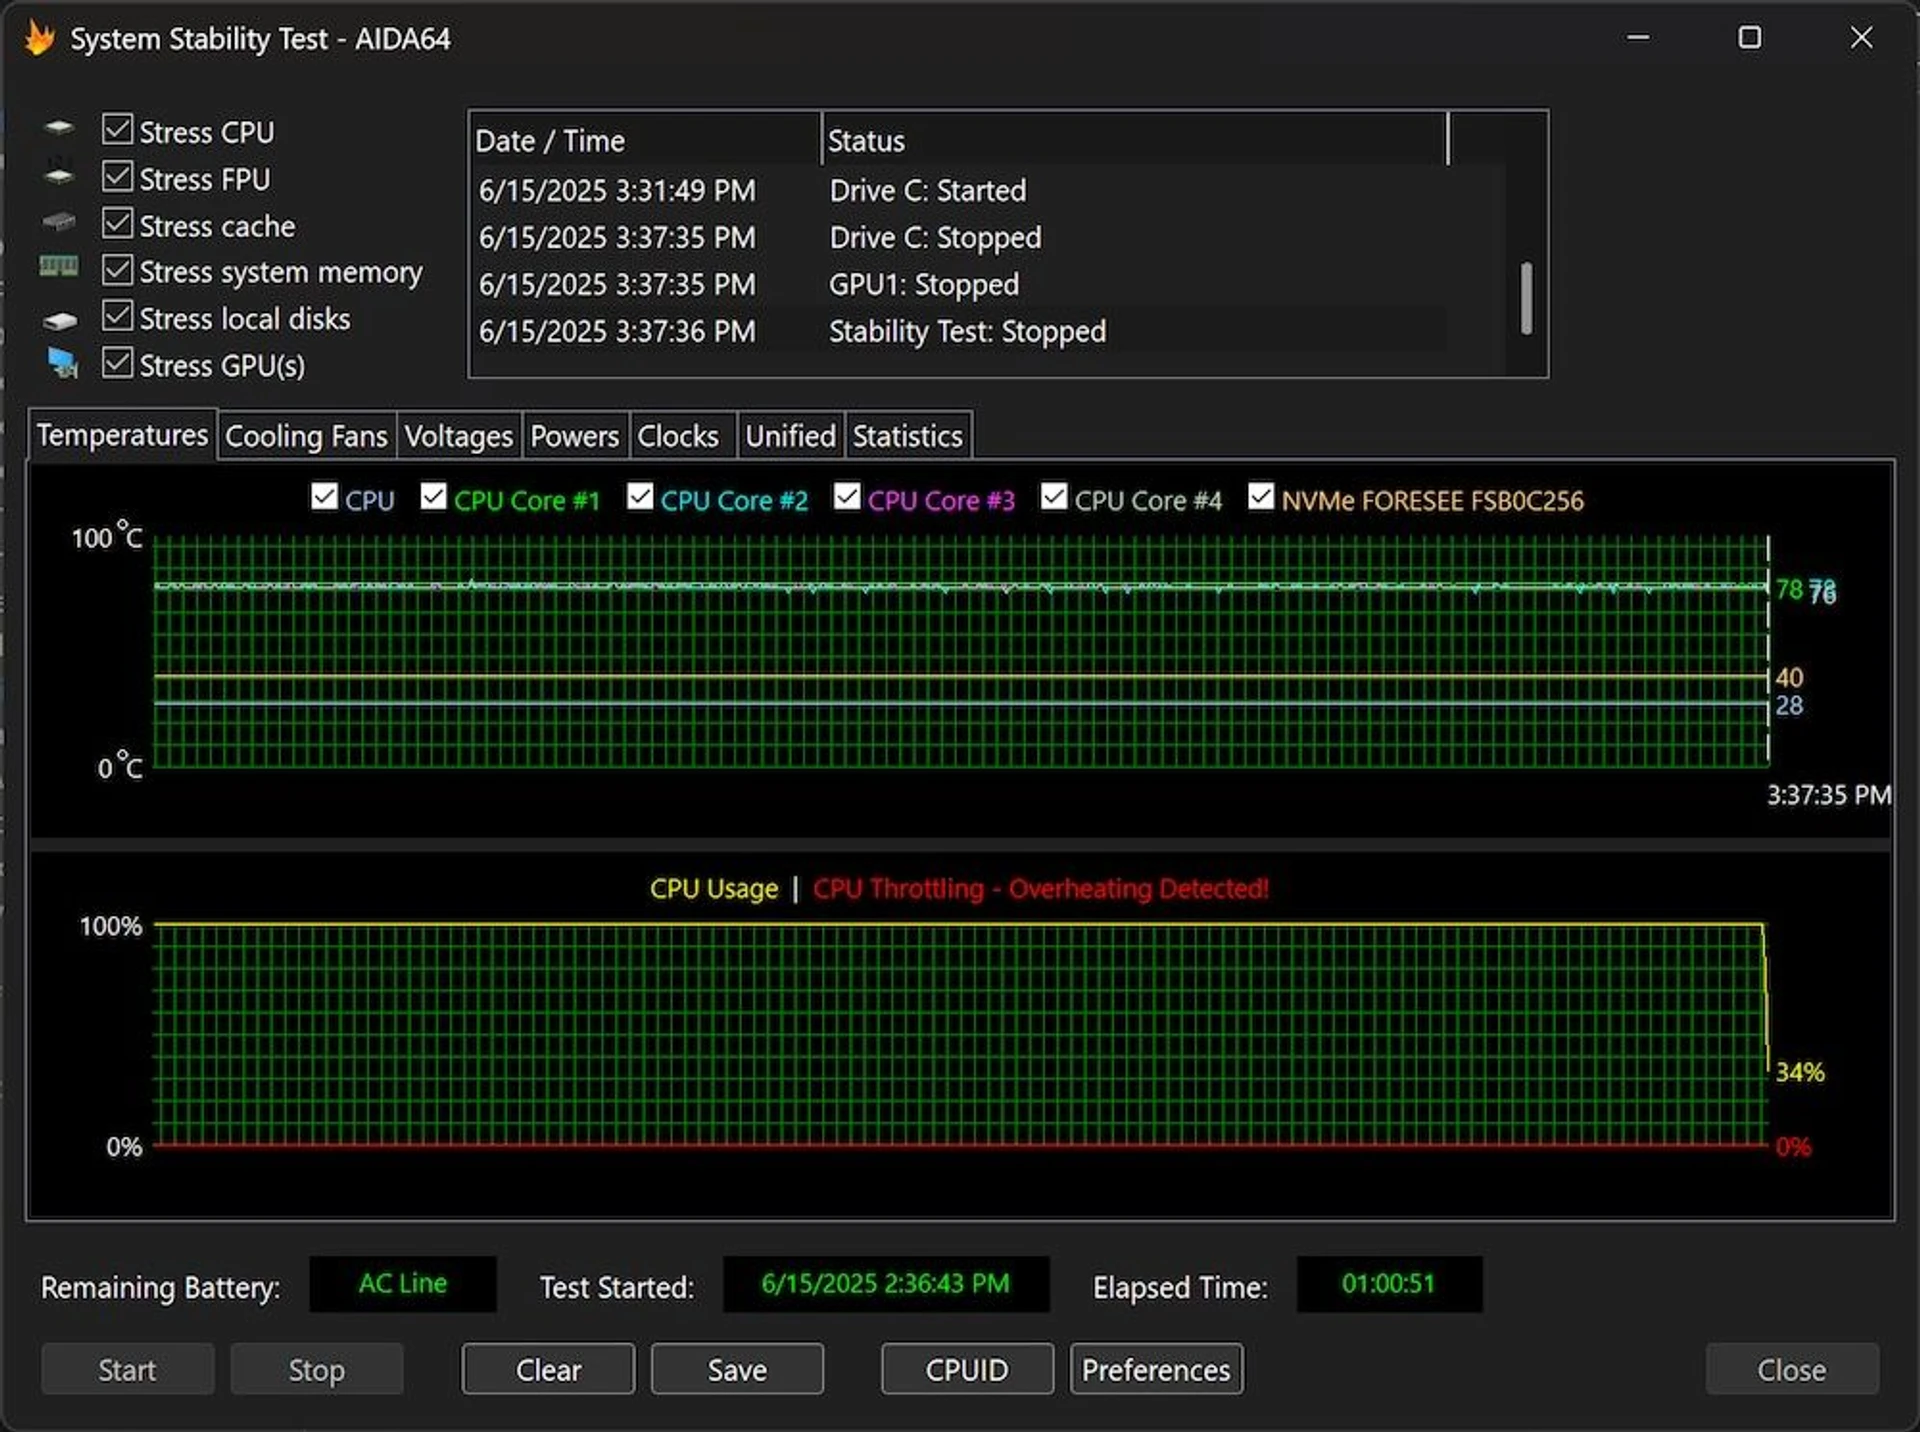
Task: Switch to the Cooling Fans tab
Action: coord(306,436)
